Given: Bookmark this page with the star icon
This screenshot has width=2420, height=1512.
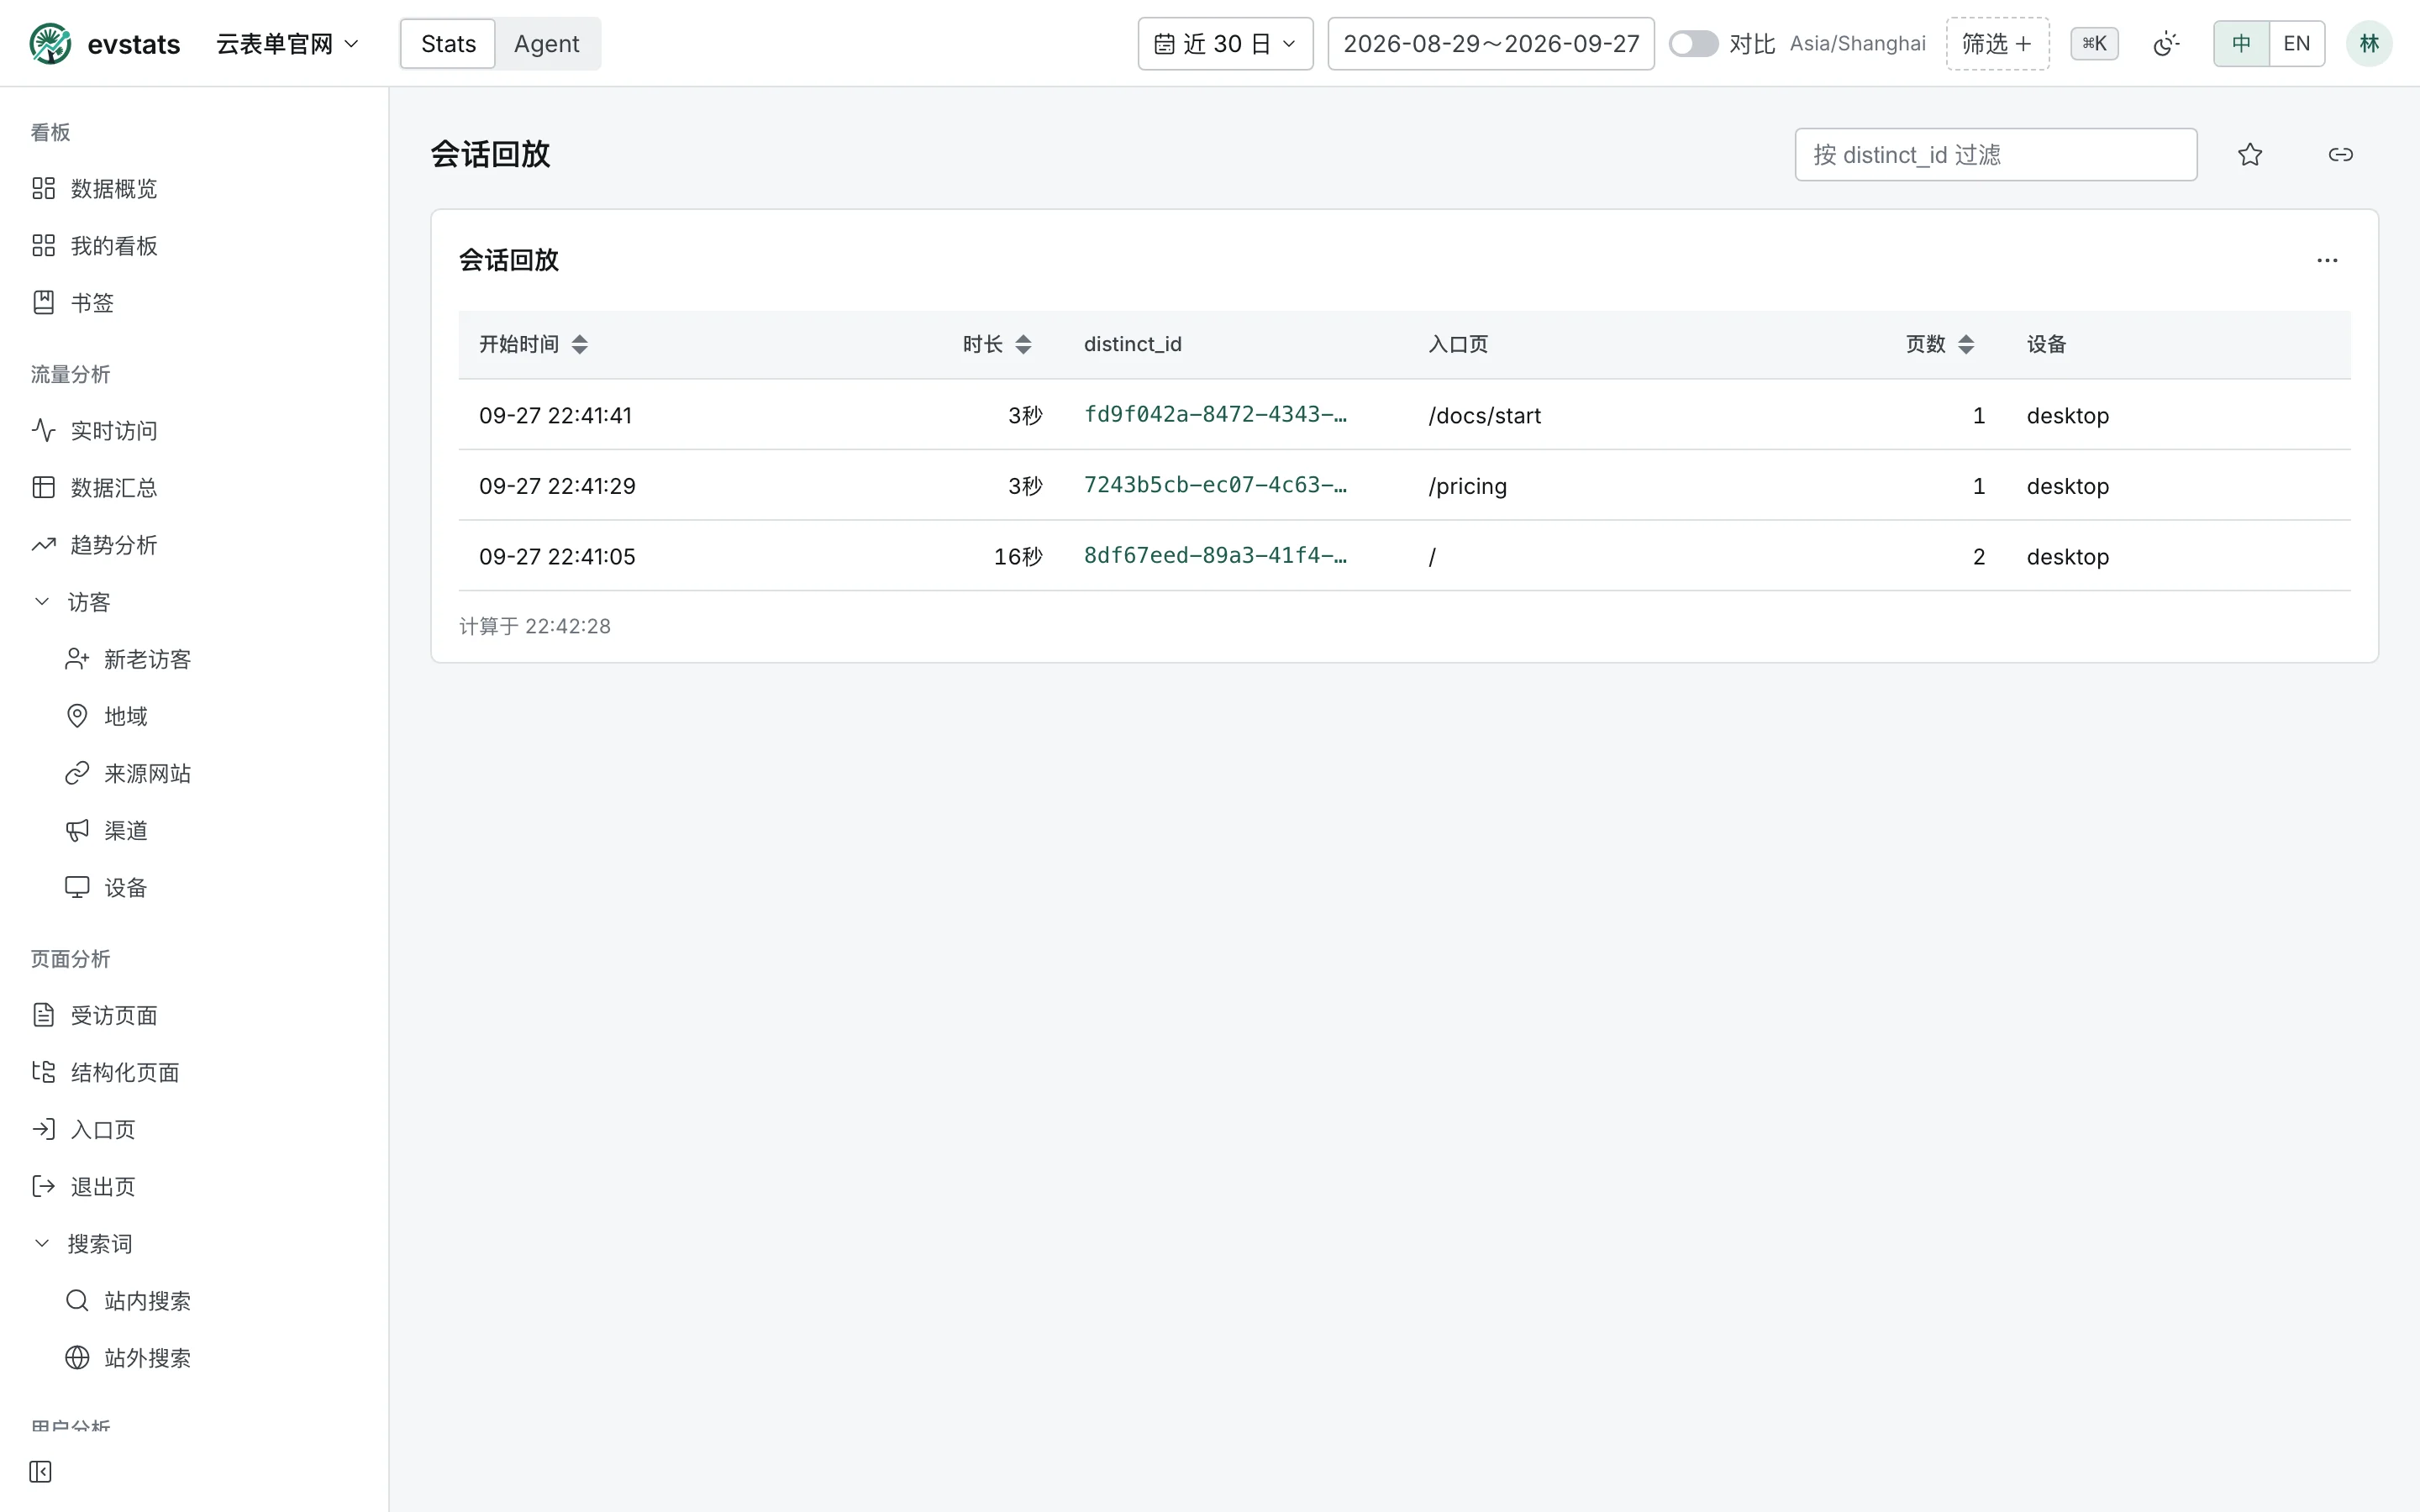Looking at the screenshot, I should point(2250,154).
